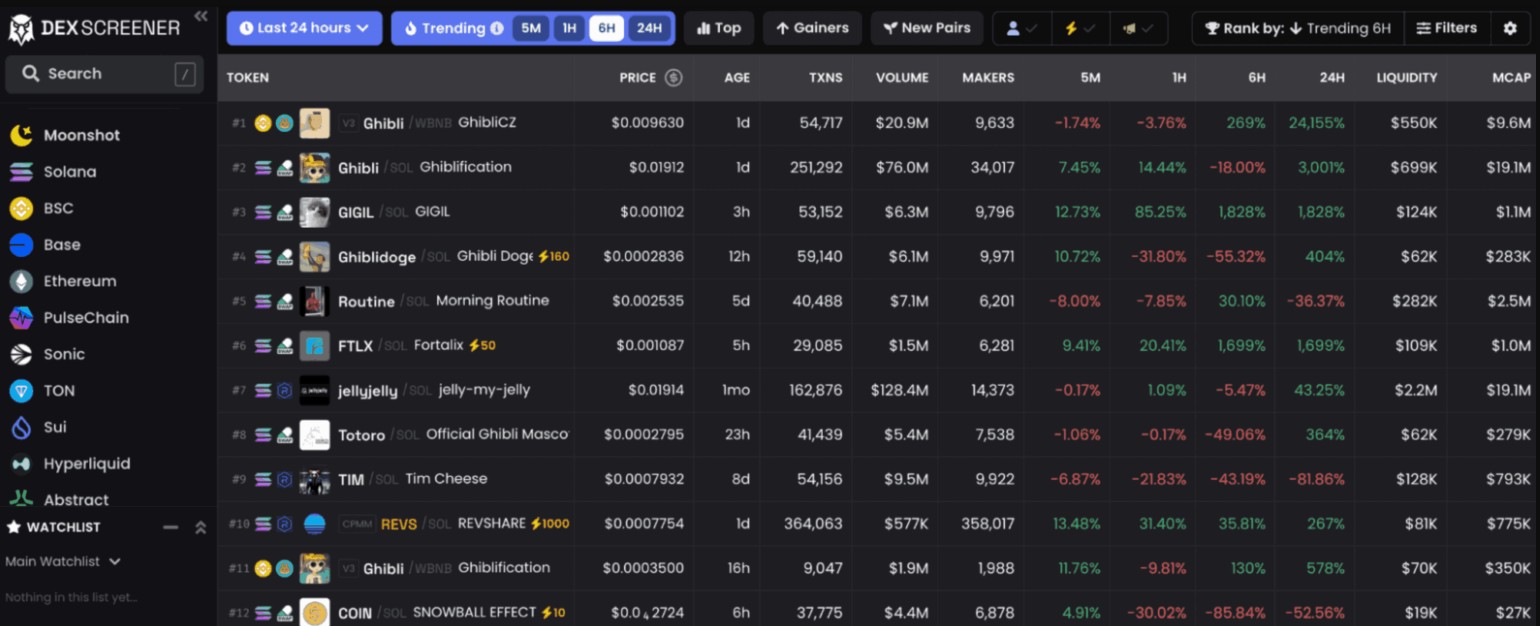Click the Hyperliquid chain icon
The width and height of the screenshot is (1540, 626).
click(x=21, y=464)
